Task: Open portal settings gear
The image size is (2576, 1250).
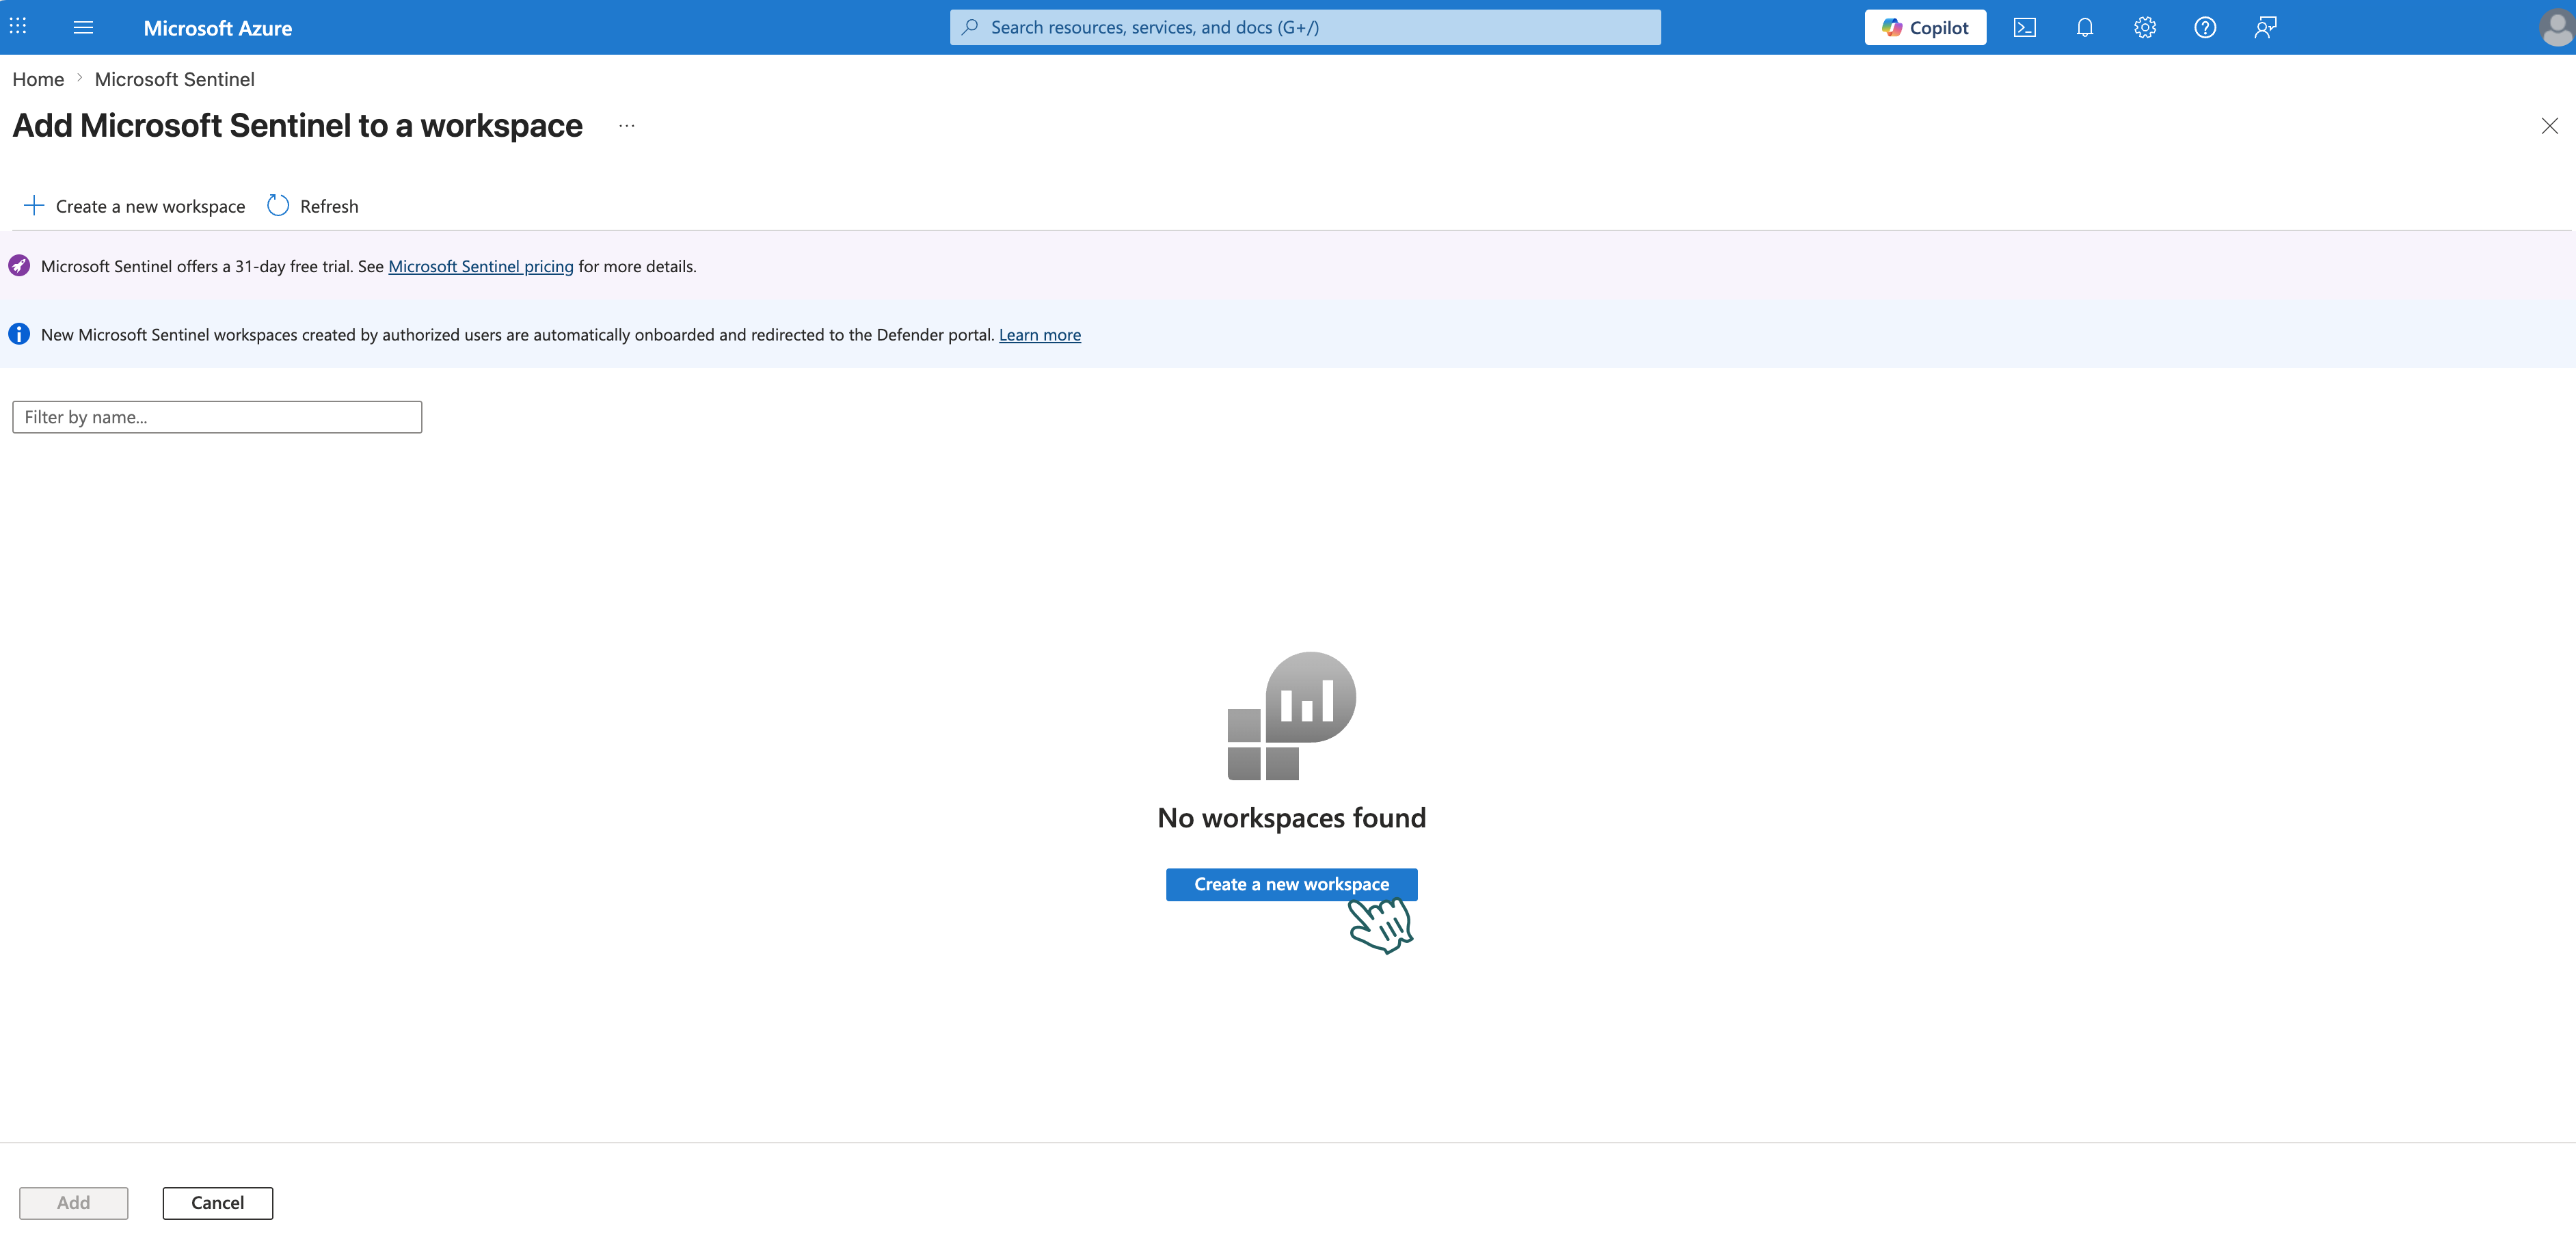Action: point(2145,27)
